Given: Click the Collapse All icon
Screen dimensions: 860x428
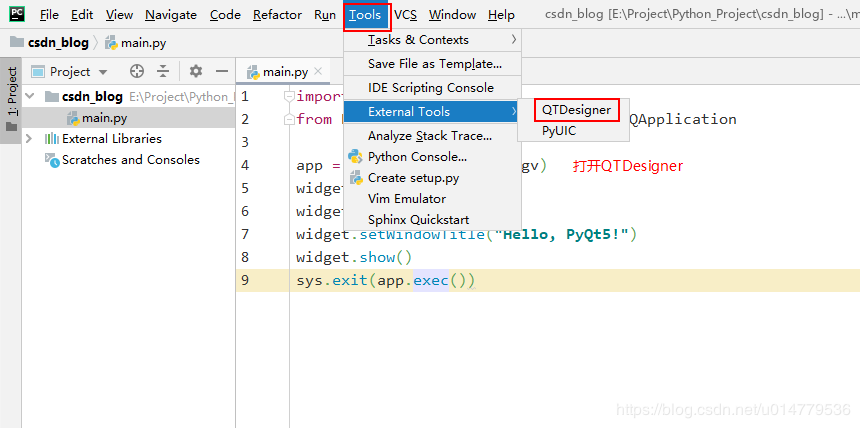Looking at the screenshot, I should [163, 71].
